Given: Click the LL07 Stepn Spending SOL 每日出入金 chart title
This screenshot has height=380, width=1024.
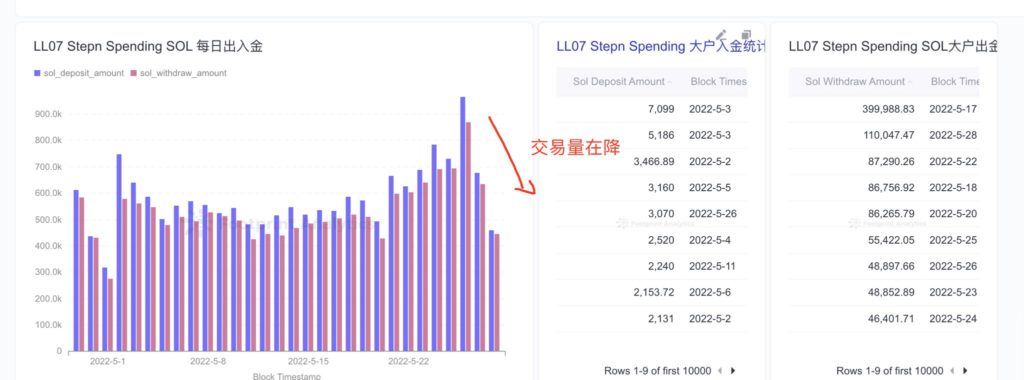Looking at the screenshot, I should (148, 46).
